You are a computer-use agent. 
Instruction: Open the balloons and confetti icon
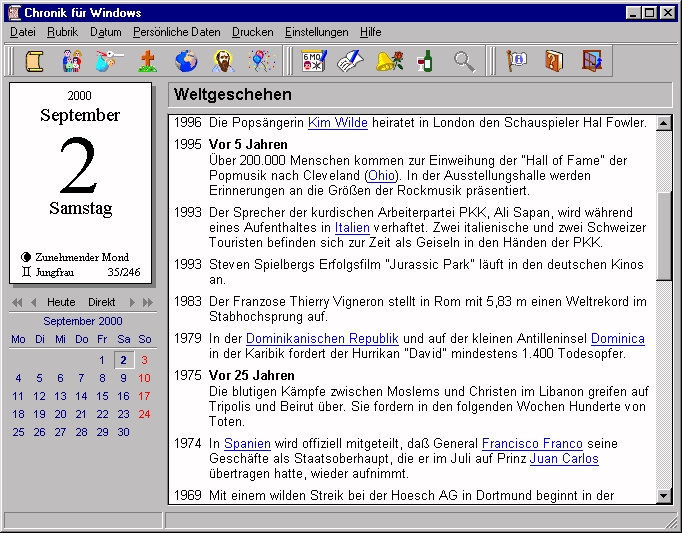click(261, 61)
